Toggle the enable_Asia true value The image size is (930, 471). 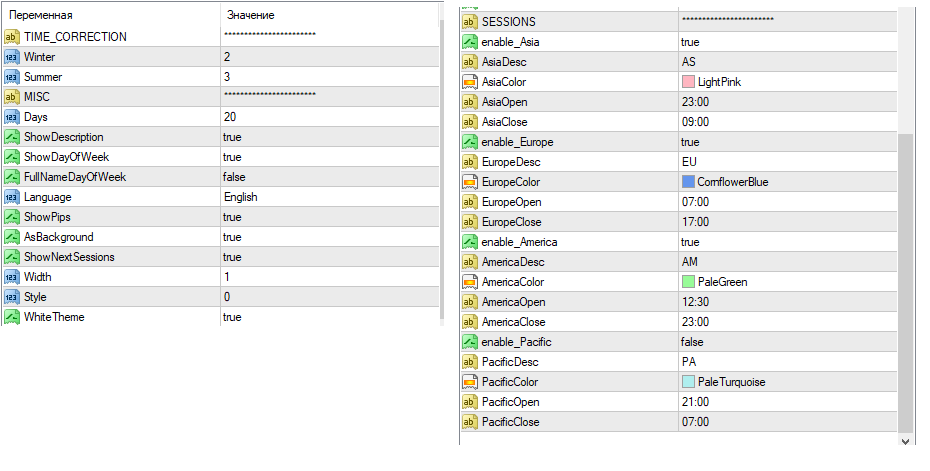(690, 42)
